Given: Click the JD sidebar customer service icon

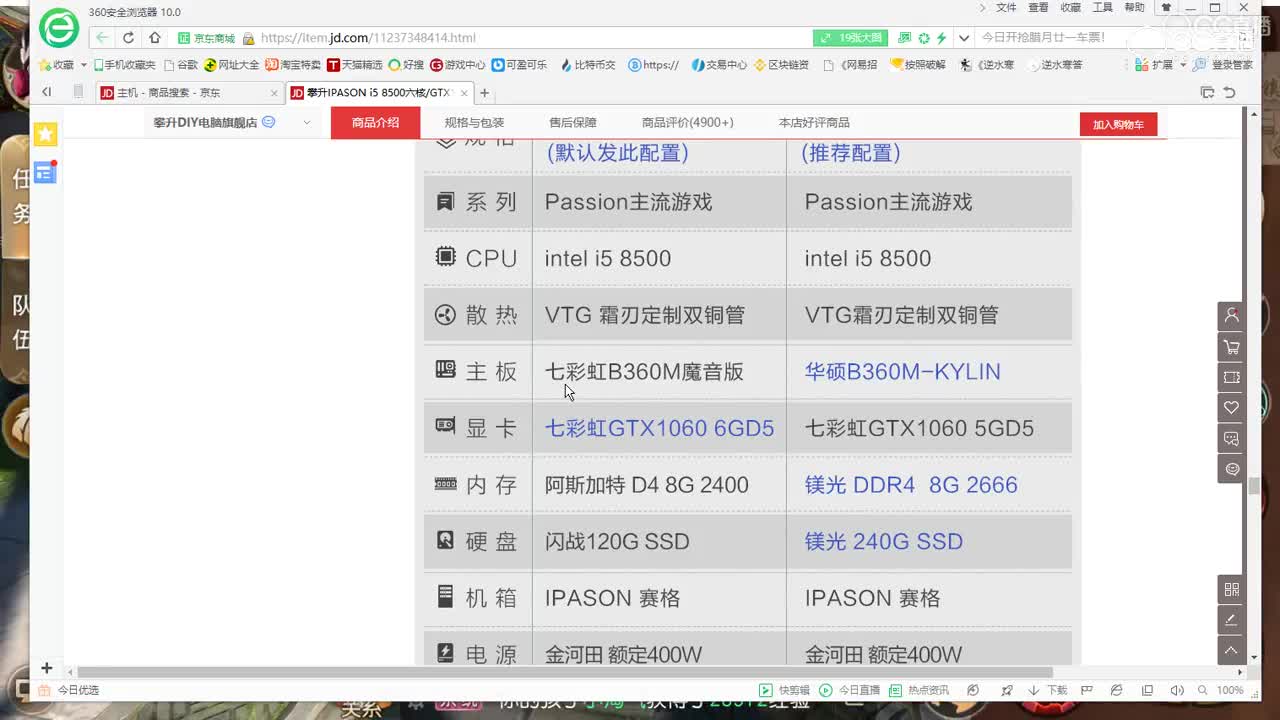Looking at the screenshot, I should 1231,469.
